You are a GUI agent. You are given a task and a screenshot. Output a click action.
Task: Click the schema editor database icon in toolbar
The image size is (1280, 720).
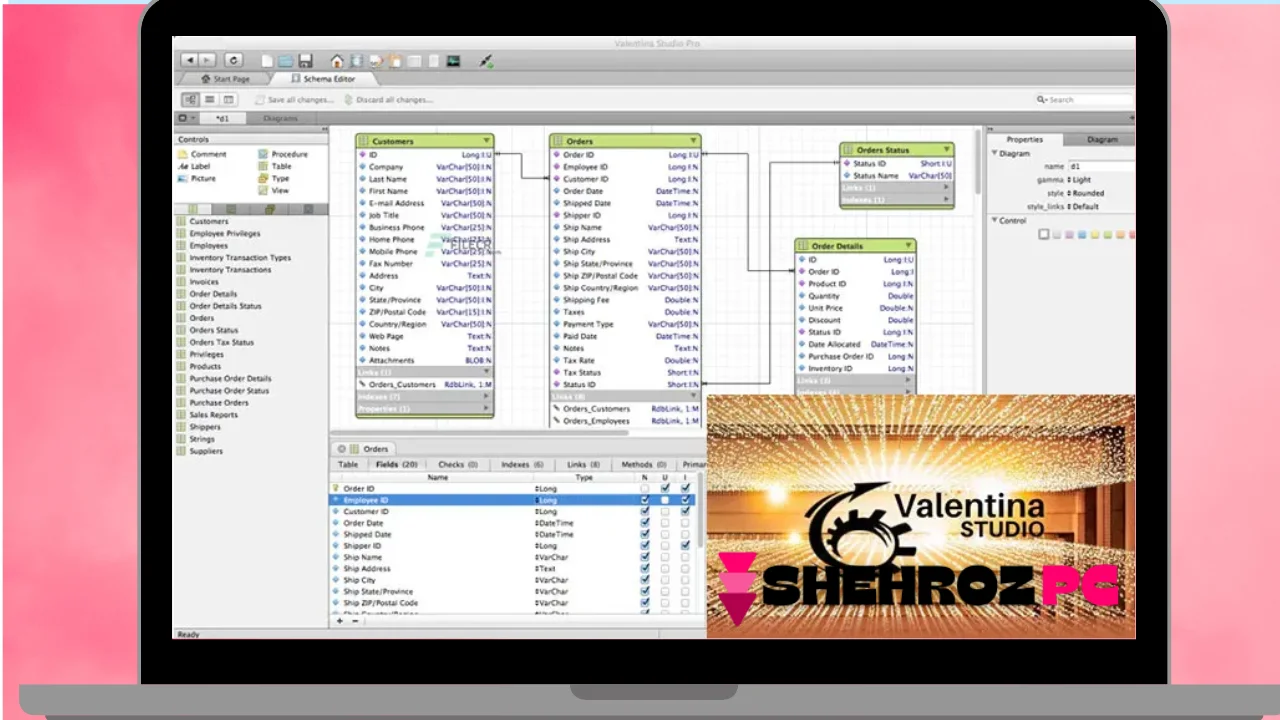coord(356,61)
